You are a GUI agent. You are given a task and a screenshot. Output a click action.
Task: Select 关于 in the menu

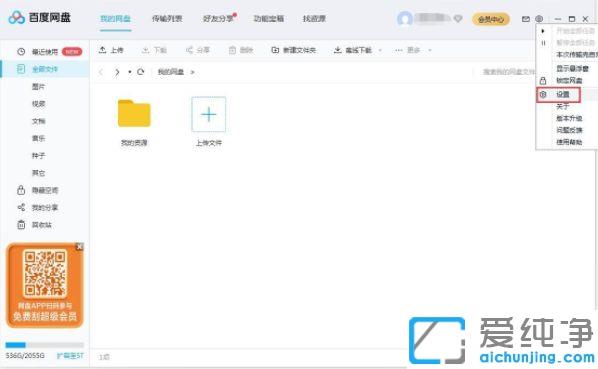point(562,106)
